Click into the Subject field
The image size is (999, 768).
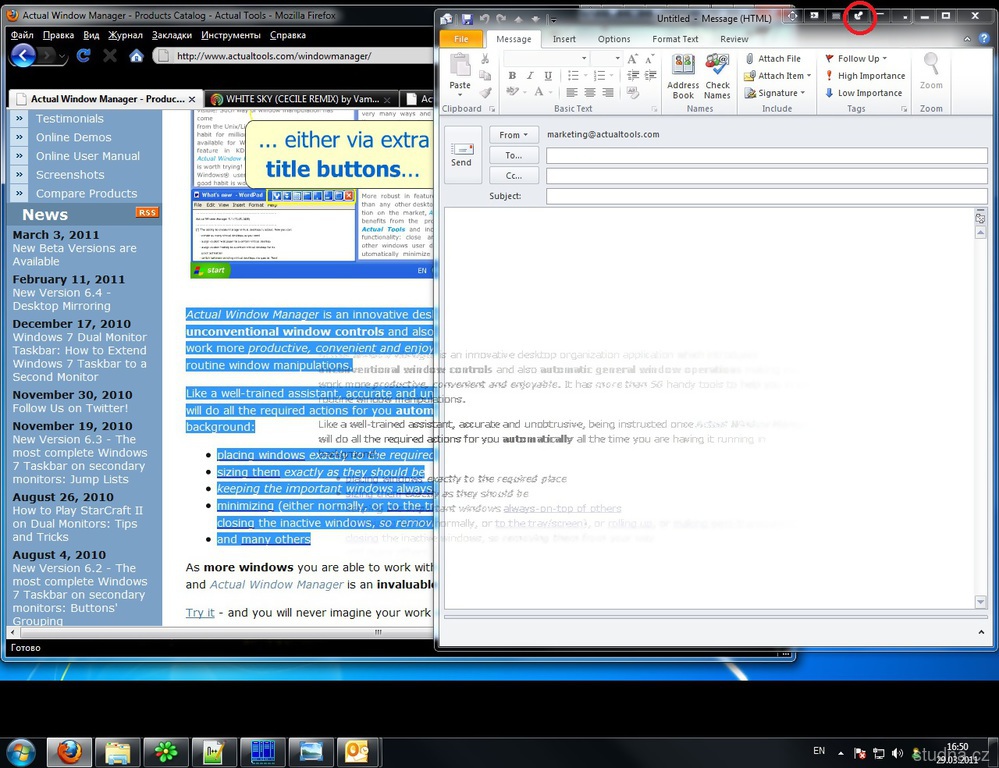tap(766, 196)
